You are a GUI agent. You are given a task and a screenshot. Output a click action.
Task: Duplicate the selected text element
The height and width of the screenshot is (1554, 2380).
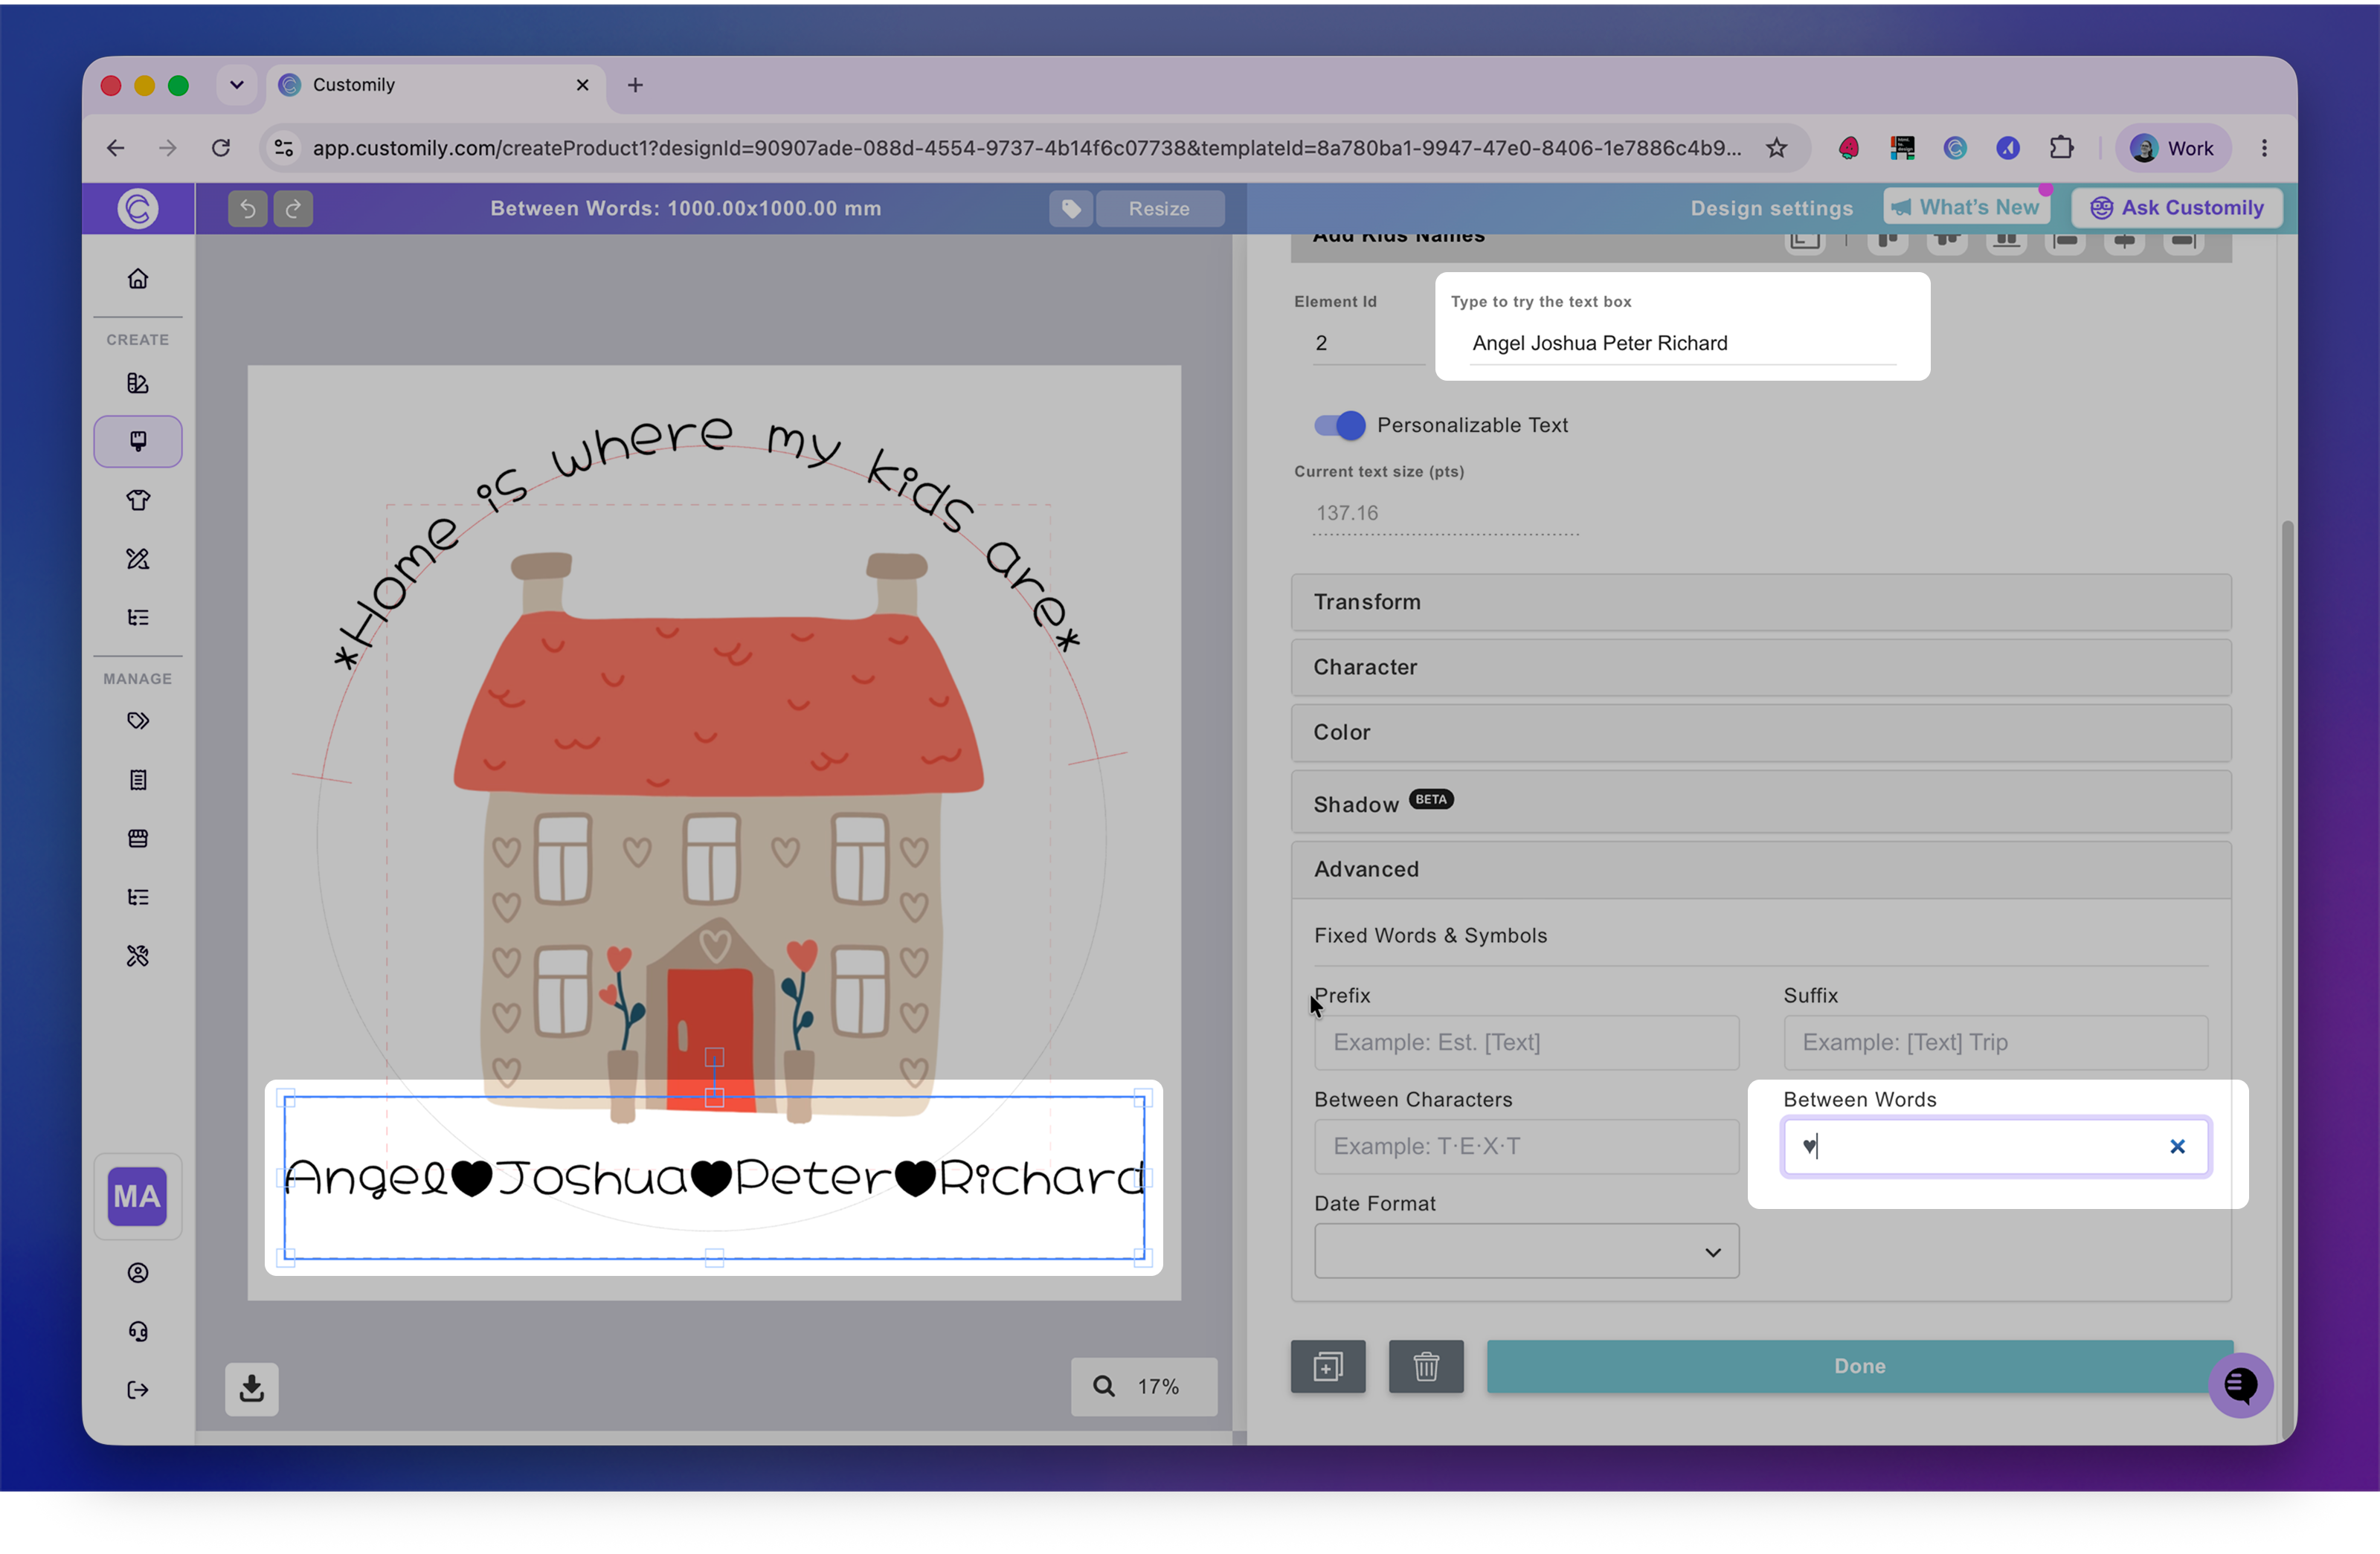point(1328,1366)
